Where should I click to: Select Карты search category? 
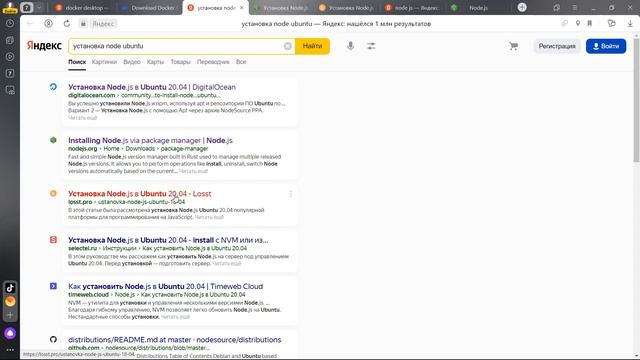(x=155, y=62)
